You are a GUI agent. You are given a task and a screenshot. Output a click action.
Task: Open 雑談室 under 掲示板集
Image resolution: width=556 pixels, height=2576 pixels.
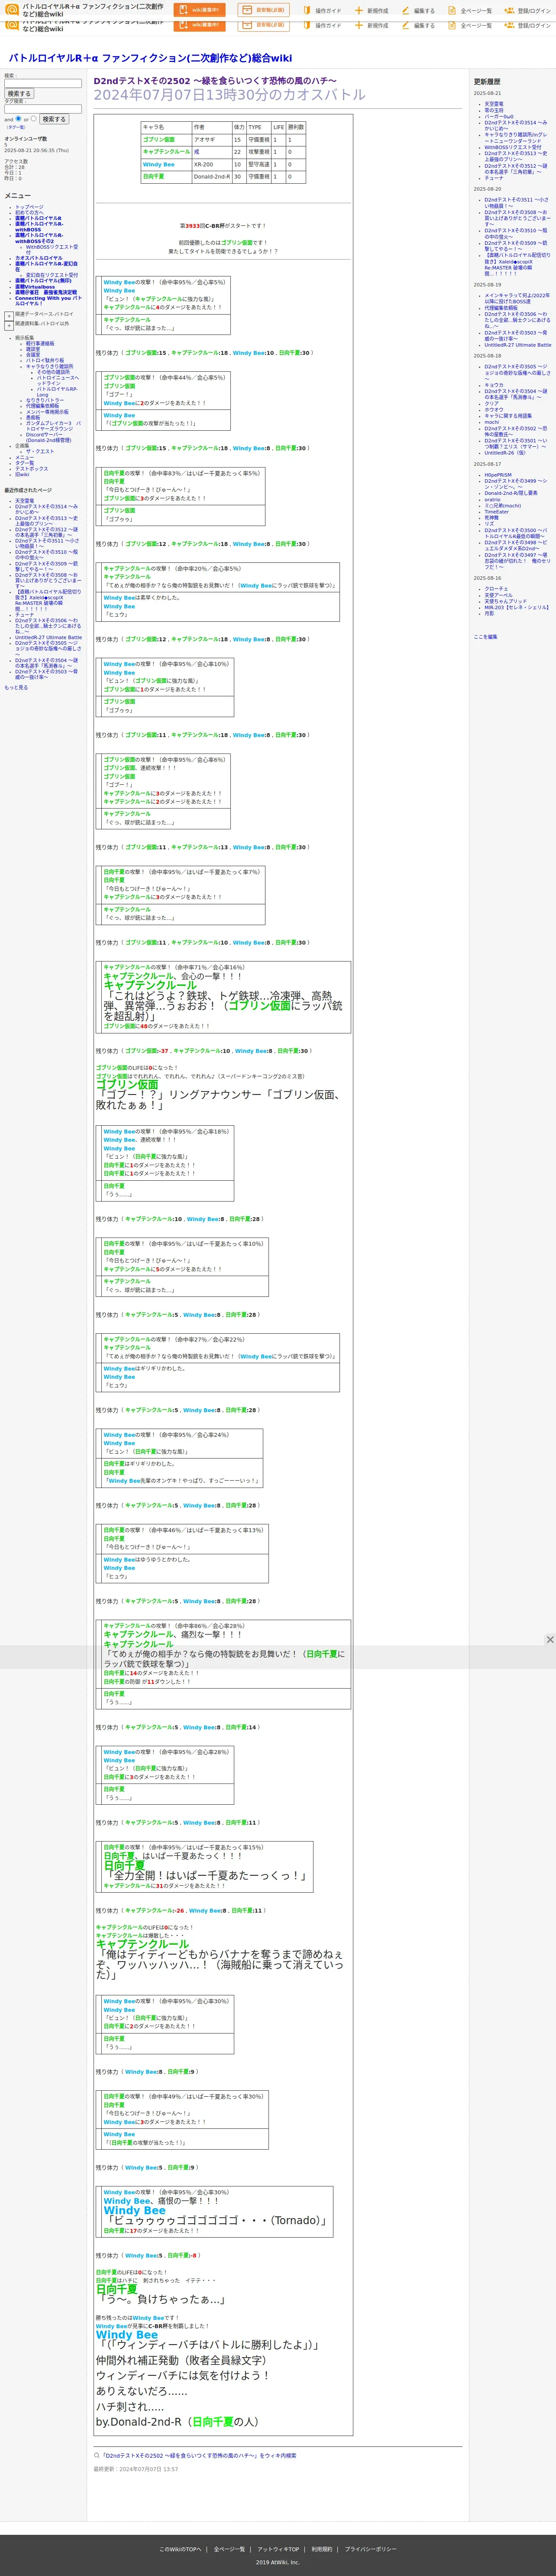[33, 349]
